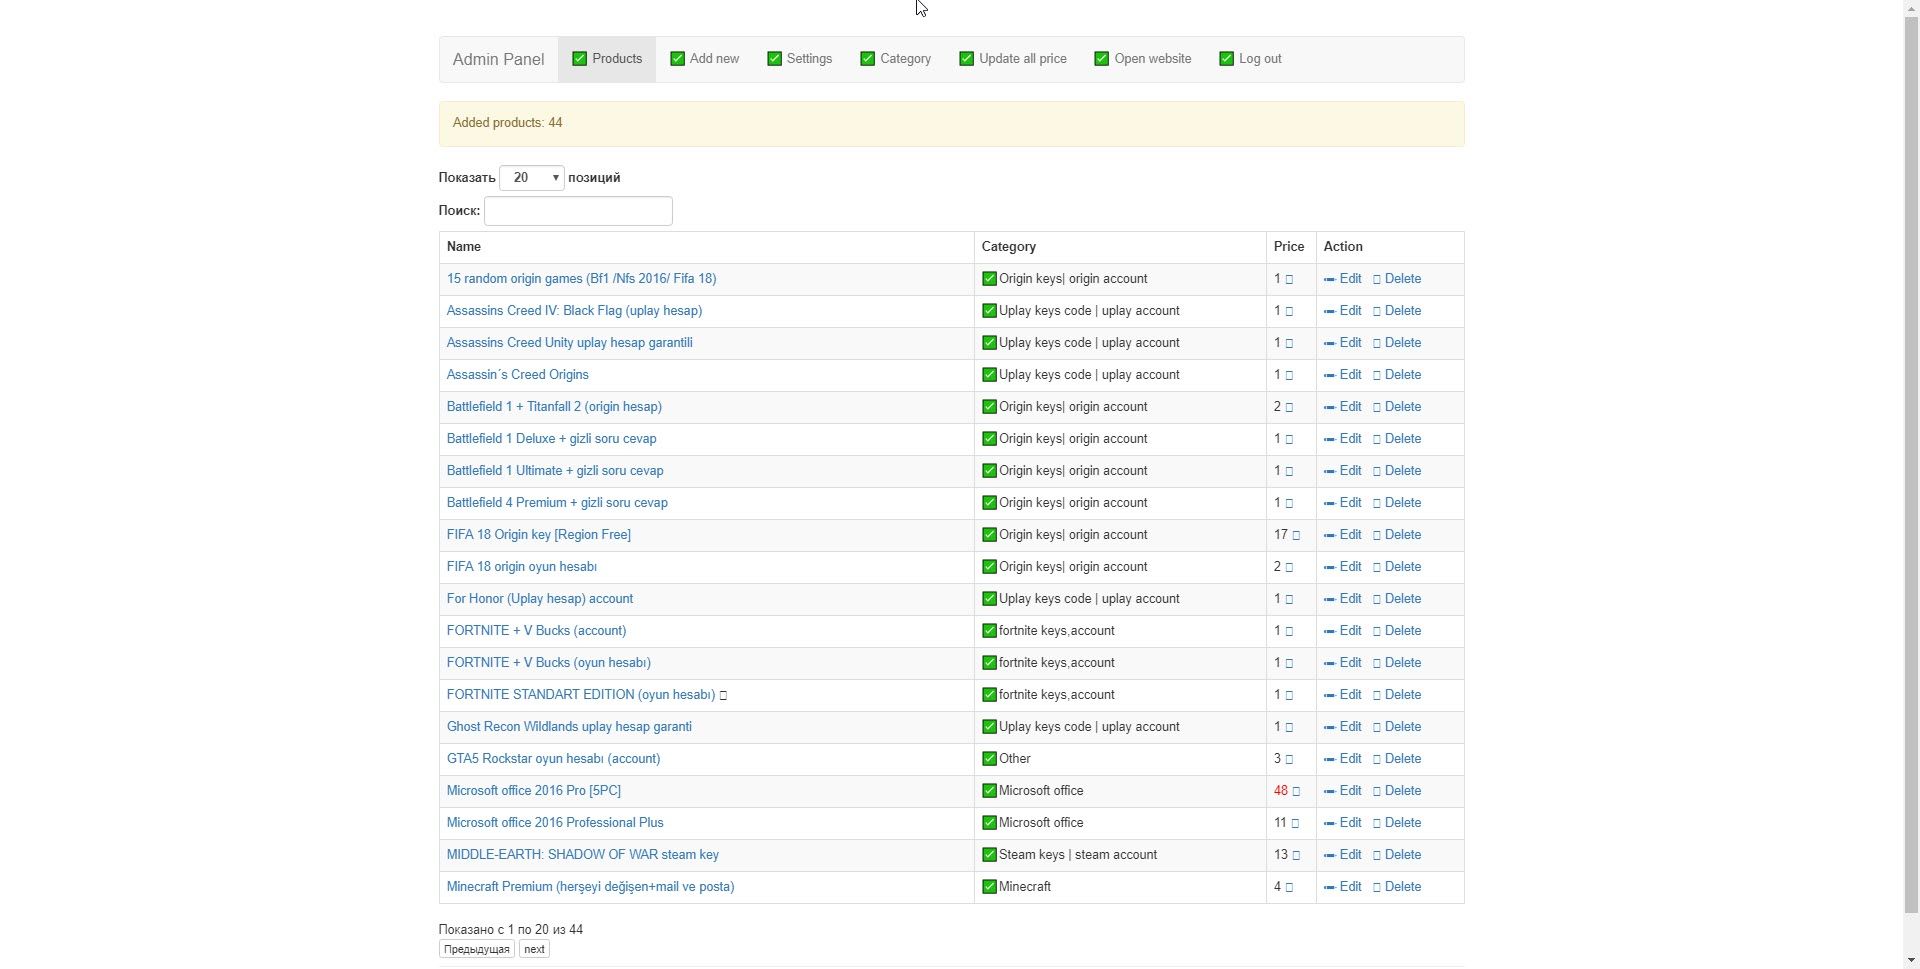Click category check icon in Minecraft Premium row

[x=989, y=887]
